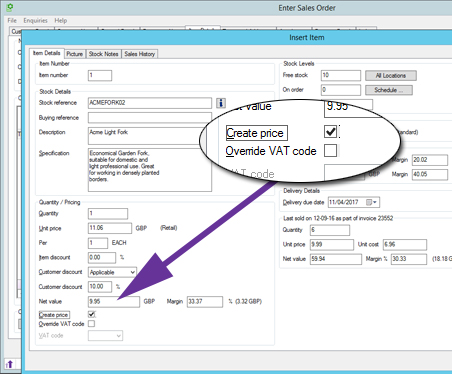The height and width of the screenshot is (374, 452).
Task: Open the Help menu
Action: [x=61, y=20]
